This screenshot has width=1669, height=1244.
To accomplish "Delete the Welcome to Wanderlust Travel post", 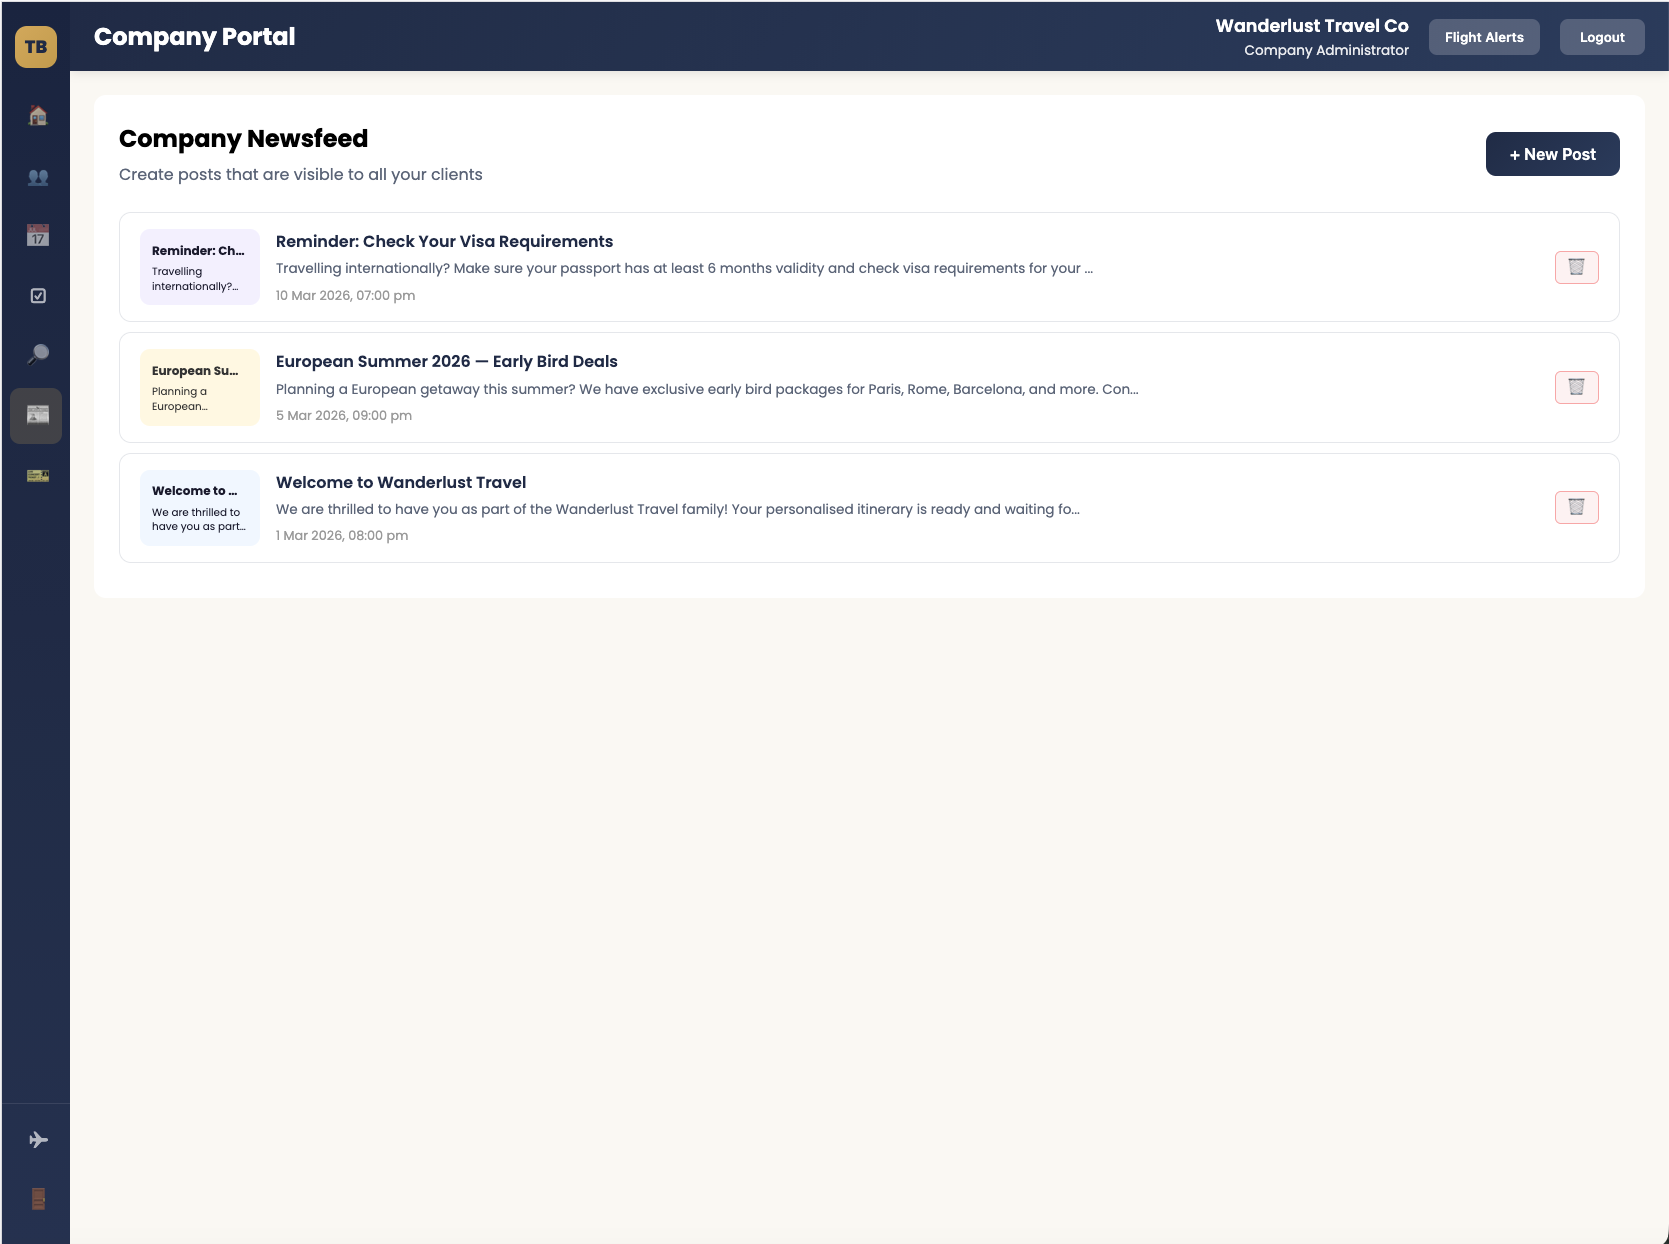I will point(1577,507).
